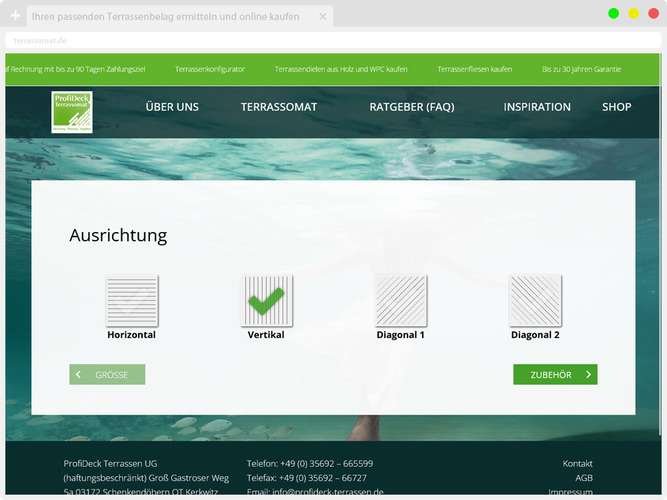Screen dimensions: 667x500
Task: Navigate to Inspiration page
Action: coord(537,107)
